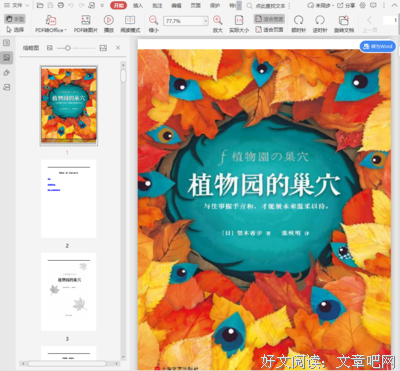Select page 2 contents thumbnail
The image size is (400, 371).
[69, 199]
